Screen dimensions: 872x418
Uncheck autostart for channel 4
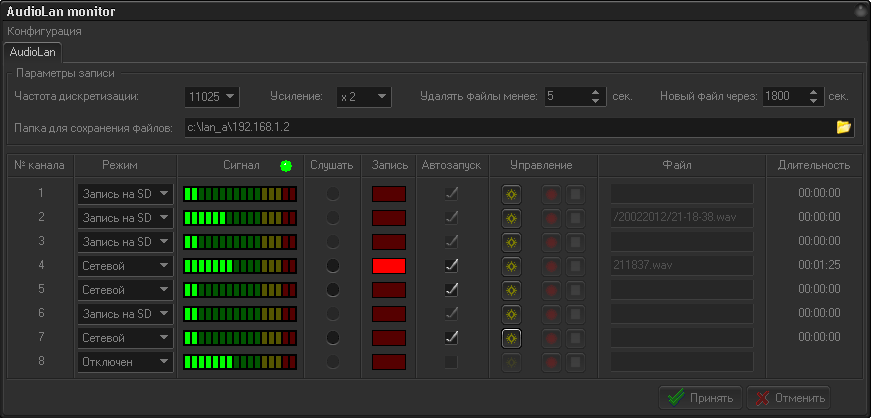451,266
